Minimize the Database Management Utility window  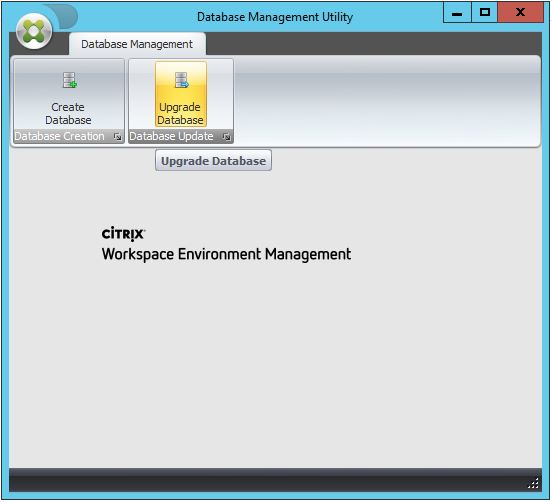point(457,13)
